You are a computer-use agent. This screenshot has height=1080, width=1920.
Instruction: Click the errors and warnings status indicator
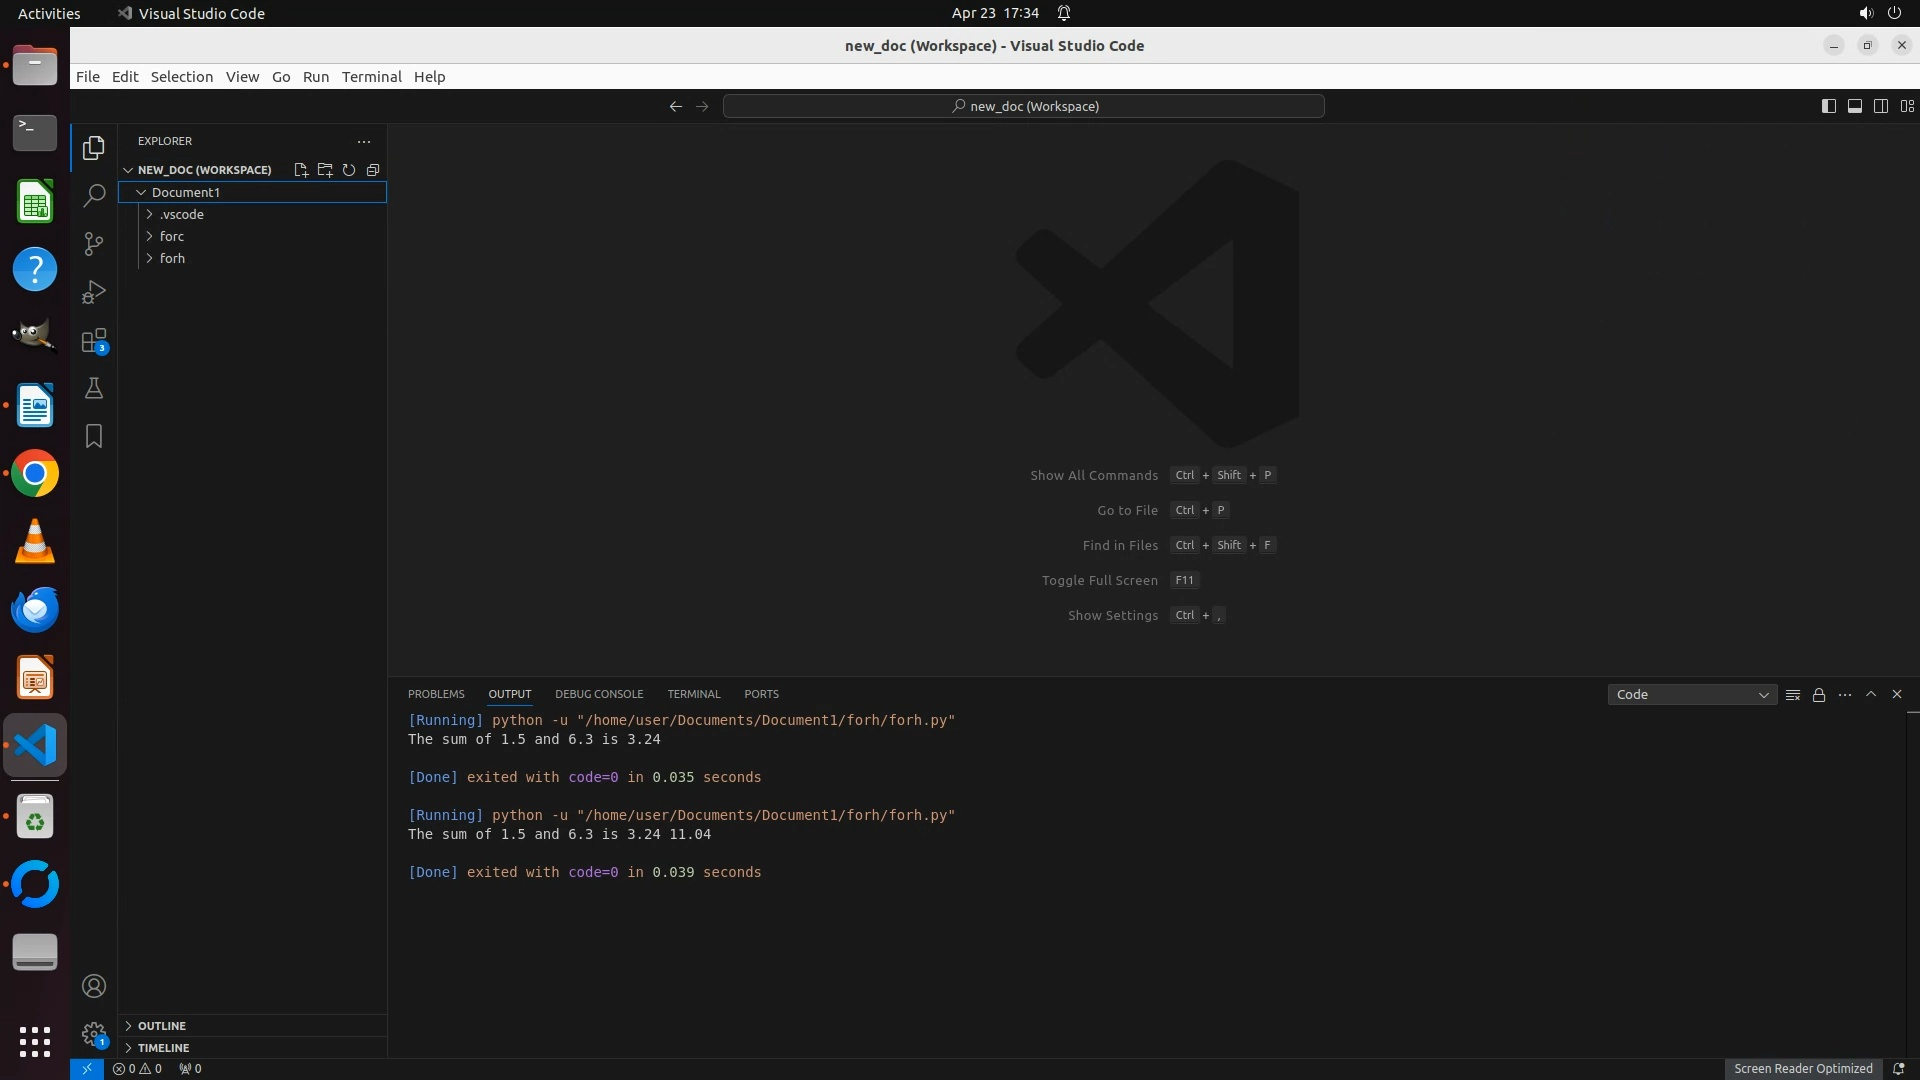pyautogui.click(x=137, y=1069)
